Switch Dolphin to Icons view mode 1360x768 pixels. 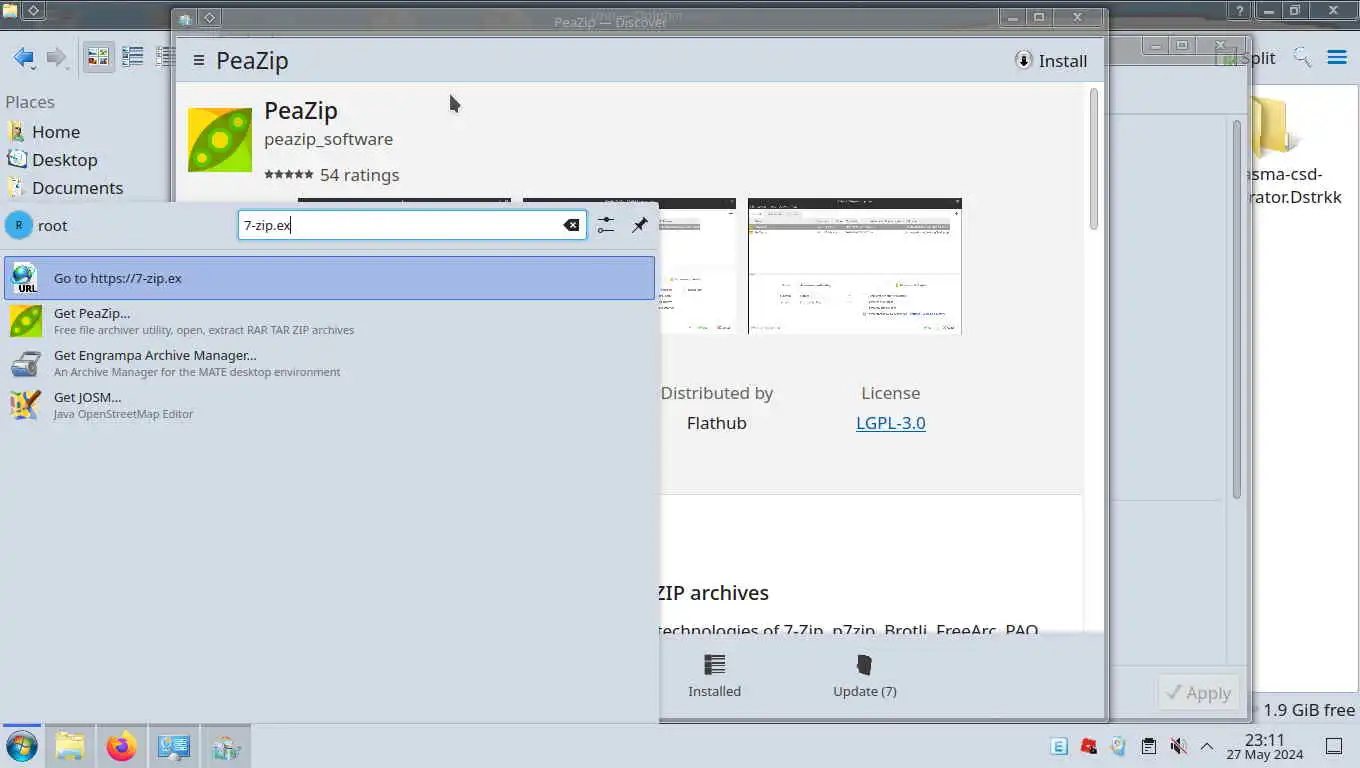[98, 57]
